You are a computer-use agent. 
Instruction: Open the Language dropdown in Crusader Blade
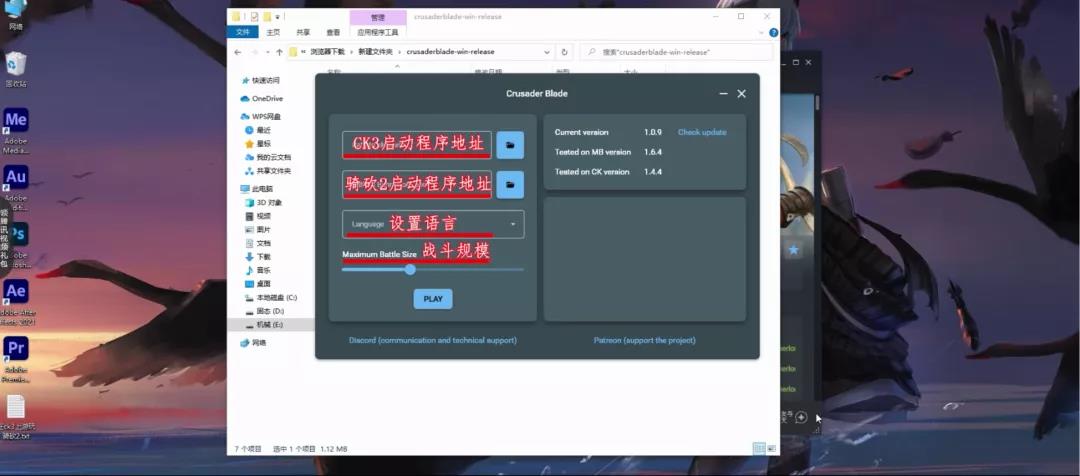pos(433,224)
